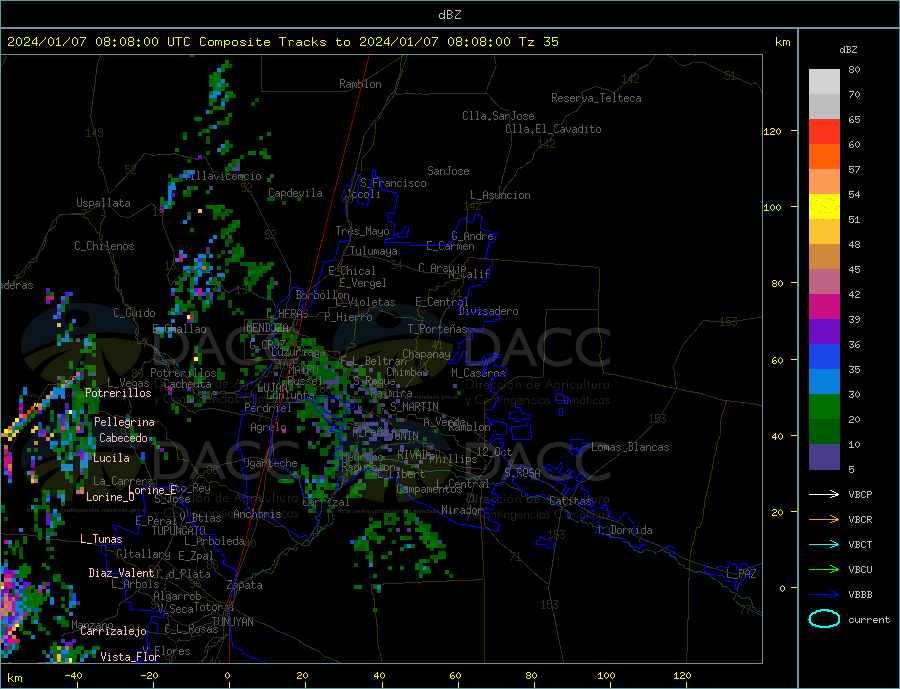This screenshot has height=689, width=900.
Task: Click the 'Vista_Flor' map label
Action: [x=130, y=657]
